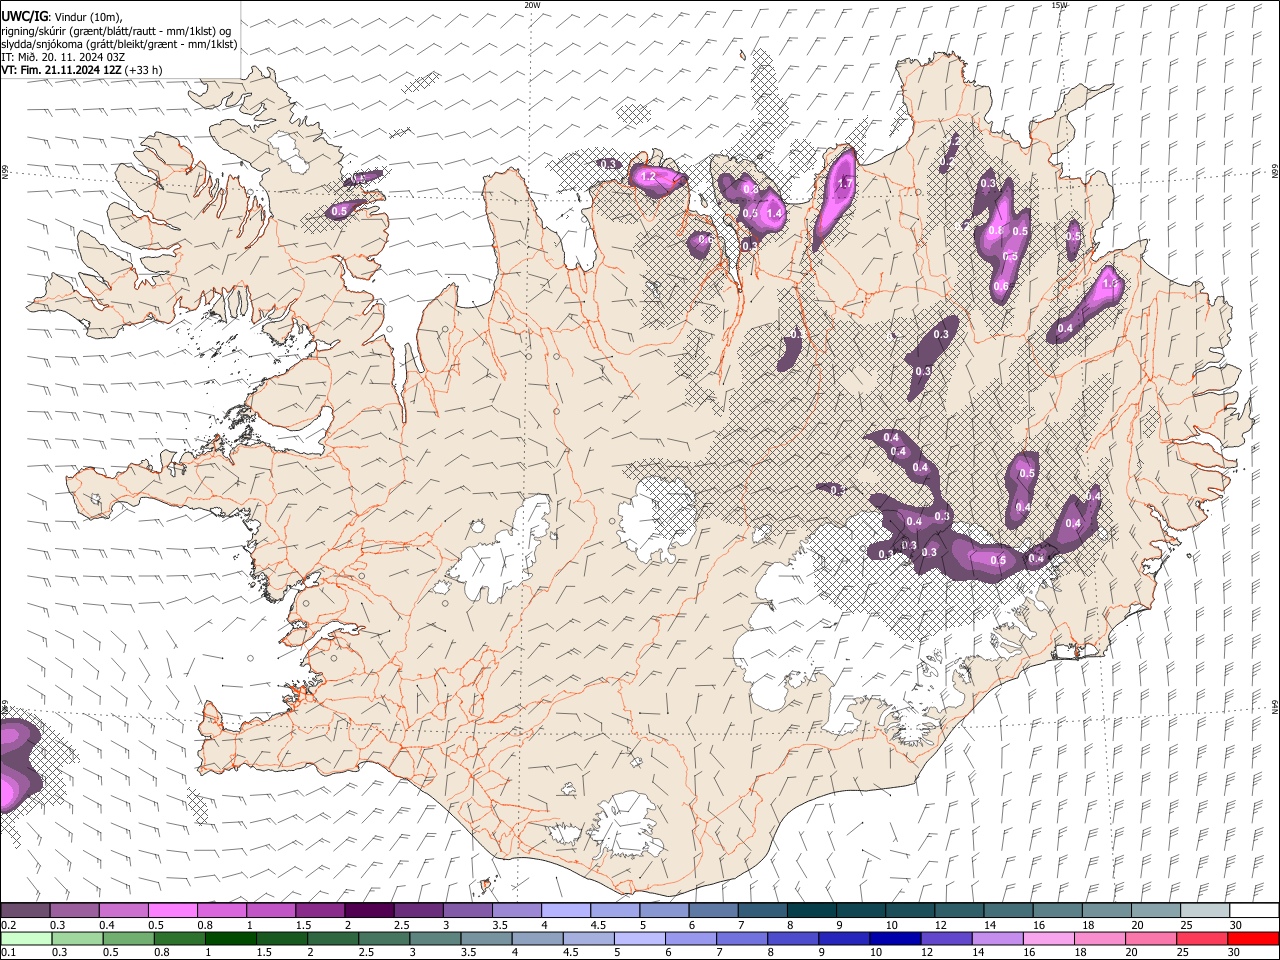1280x960 pixels.
Task: Click the pale grey upper swatch between 25 and 30
Action: click(x=1203, y=911)
